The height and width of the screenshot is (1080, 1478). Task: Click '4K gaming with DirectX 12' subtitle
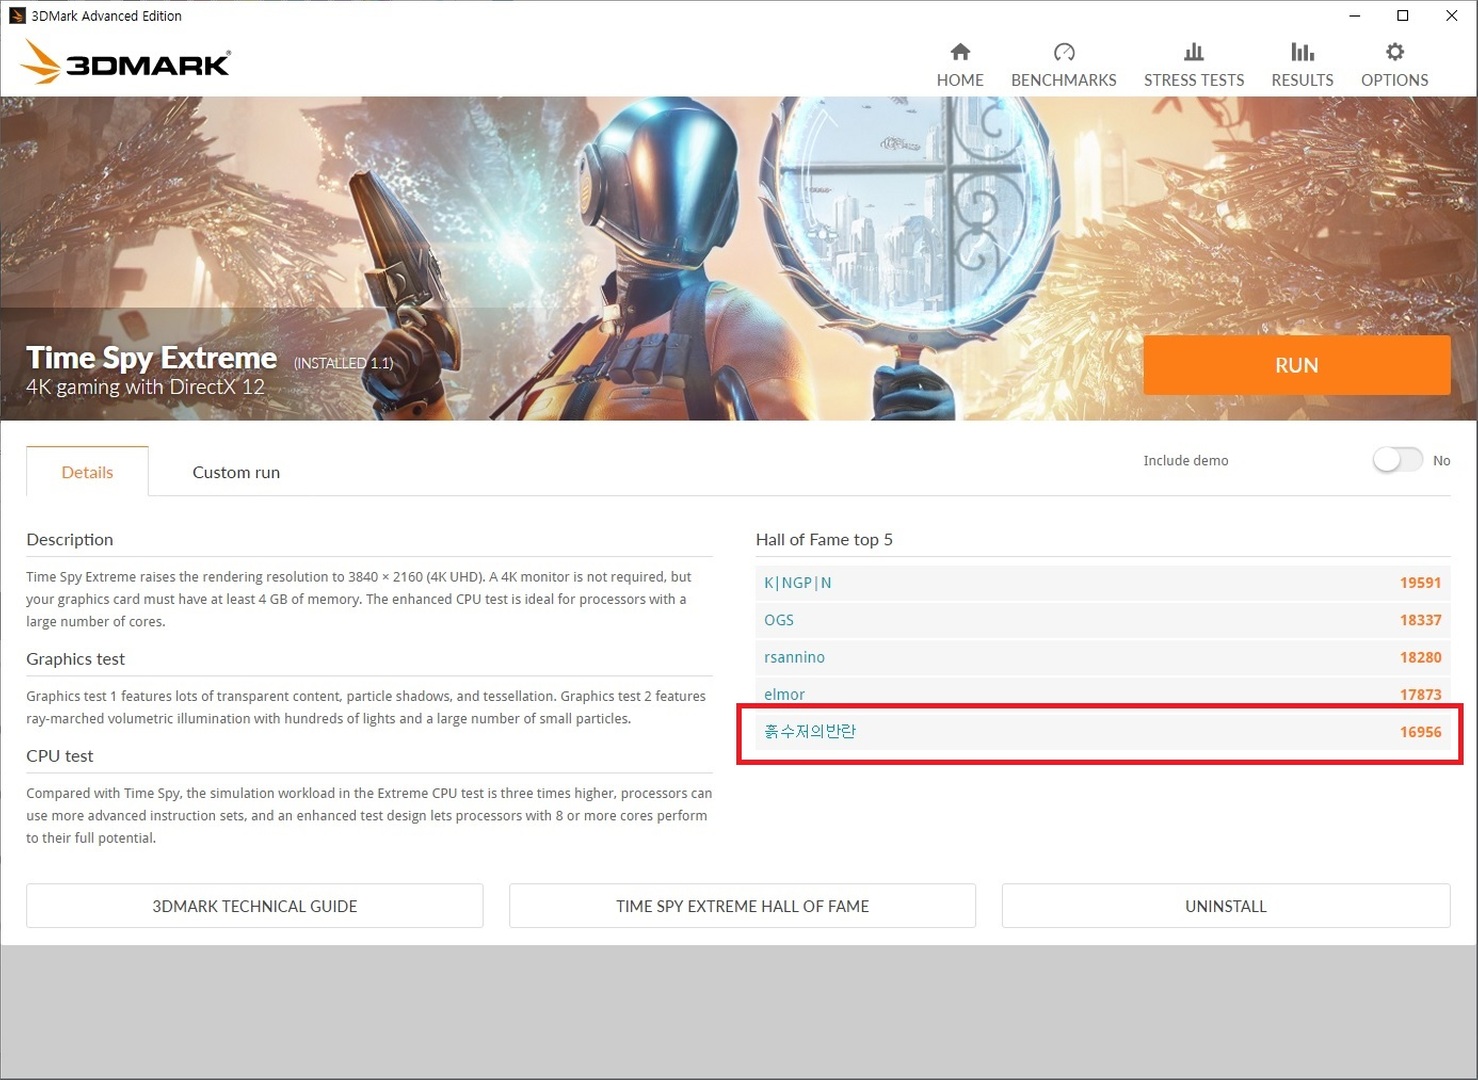coord(146,387)
